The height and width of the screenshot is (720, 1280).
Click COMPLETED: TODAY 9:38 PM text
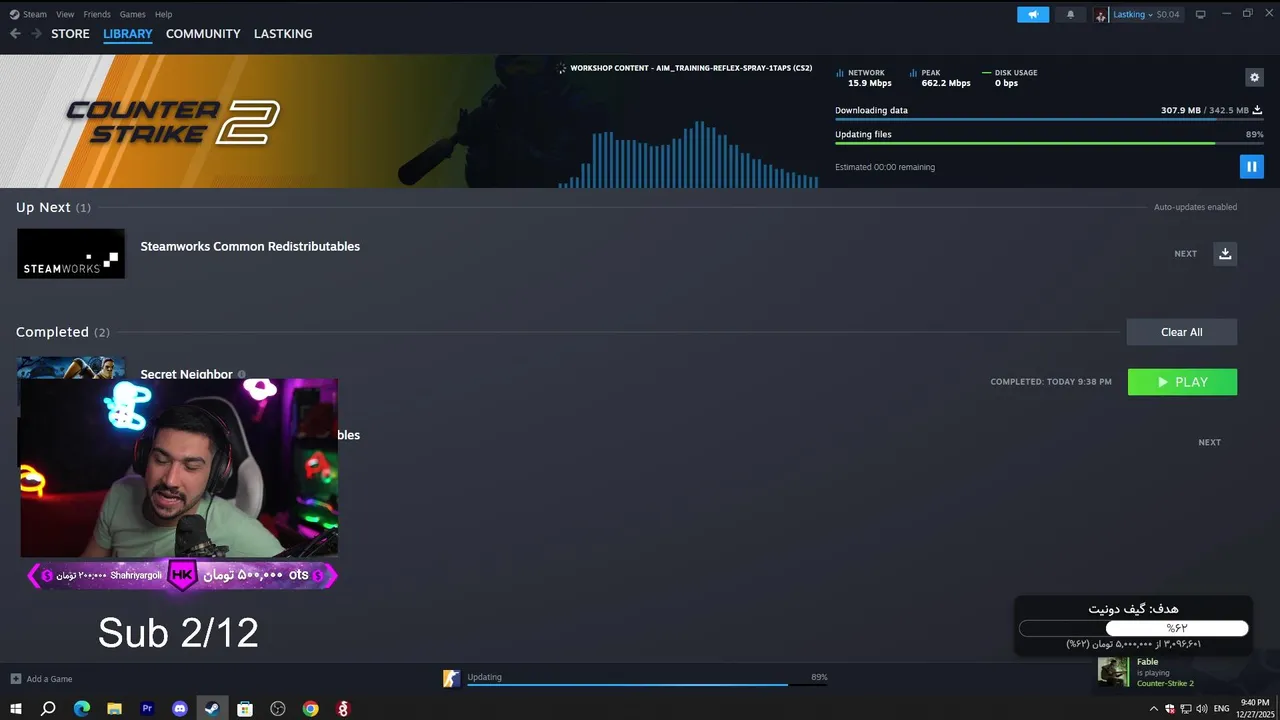pyautogui.click(x=1050, y=382)
